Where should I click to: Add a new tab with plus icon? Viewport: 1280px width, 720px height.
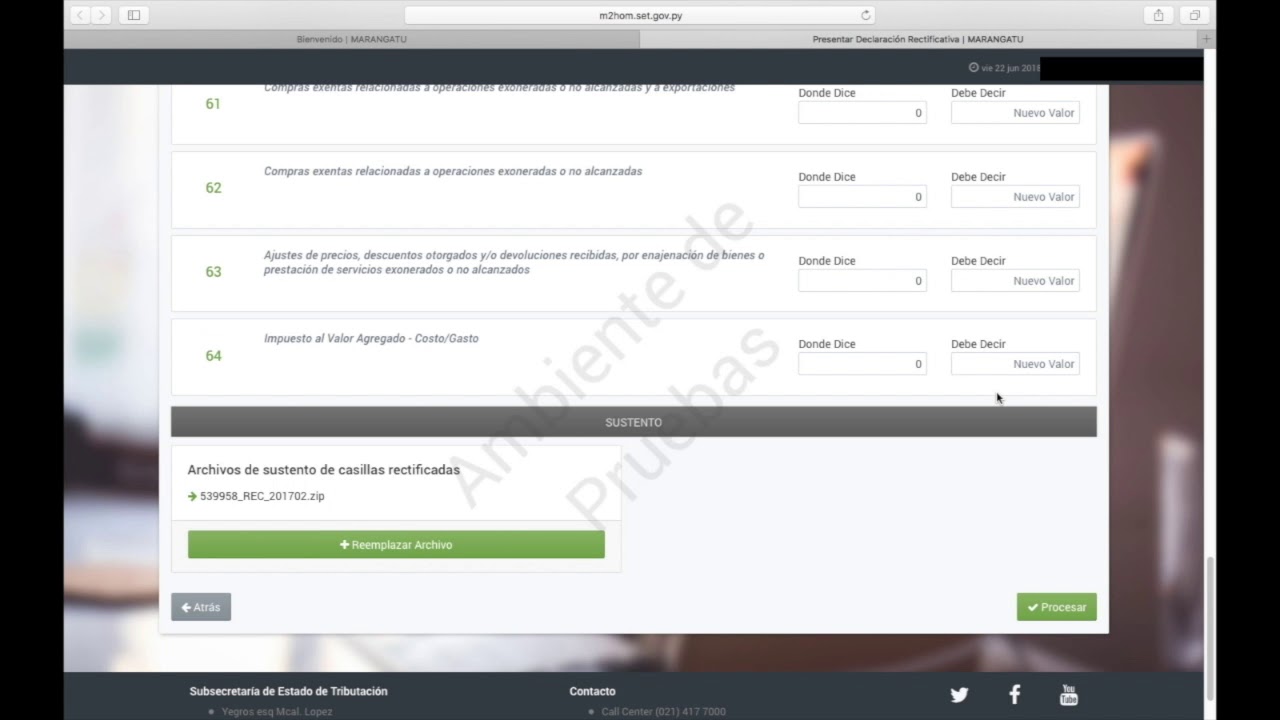click(x=1206, y=39)
